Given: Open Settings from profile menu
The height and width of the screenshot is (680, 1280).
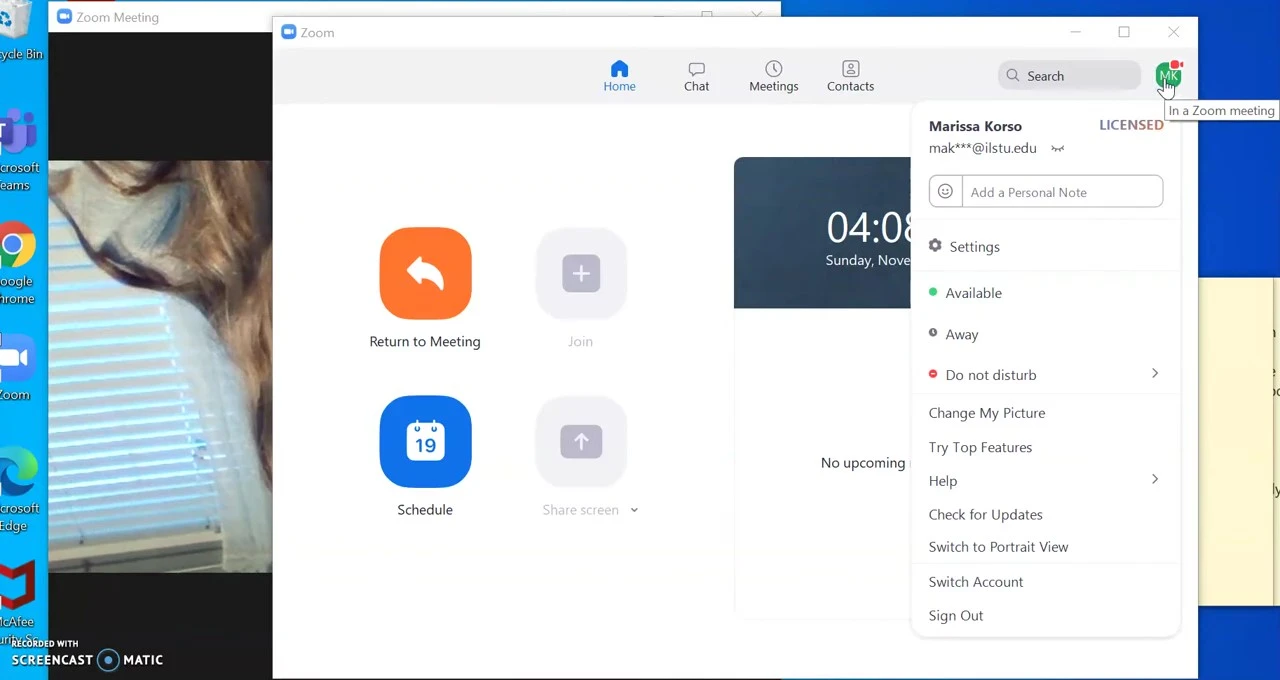Looking at the screenshot, I should (973, 247).
